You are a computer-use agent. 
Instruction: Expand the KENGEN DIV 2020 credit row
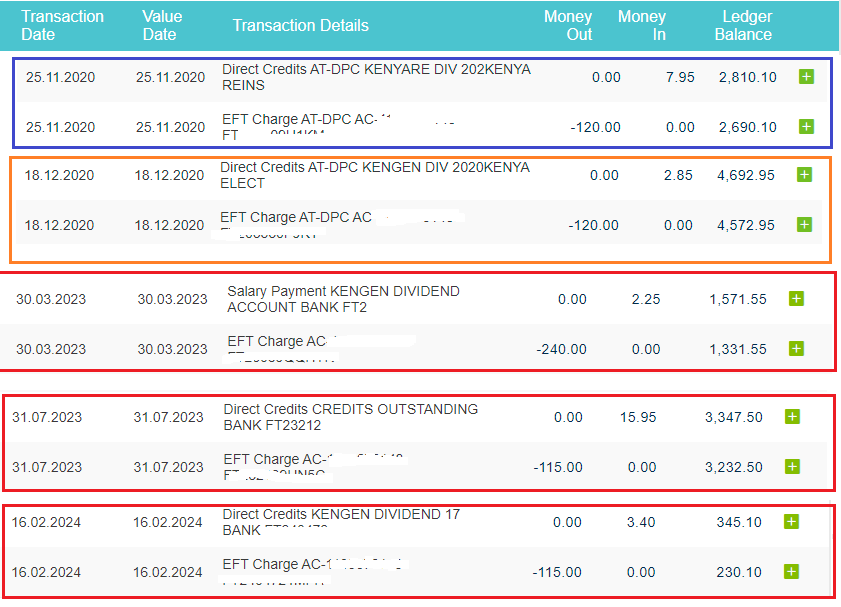coord(804,175)
